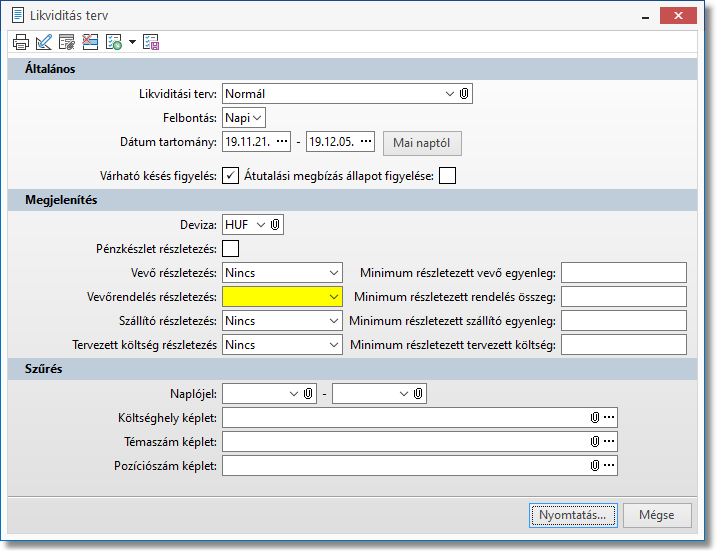
Task: Click the checklist icon with green circle
Action: 113,42
